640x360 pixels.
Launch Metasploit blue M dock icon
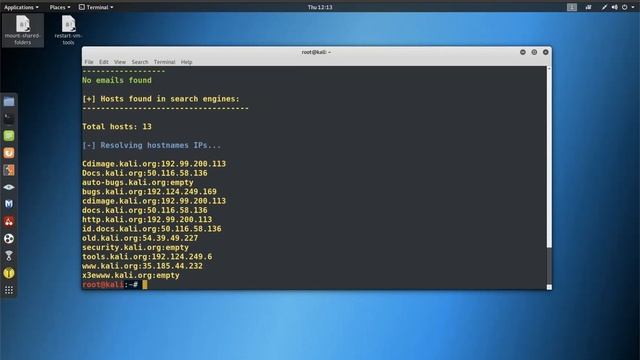click(x=9, y=204)
